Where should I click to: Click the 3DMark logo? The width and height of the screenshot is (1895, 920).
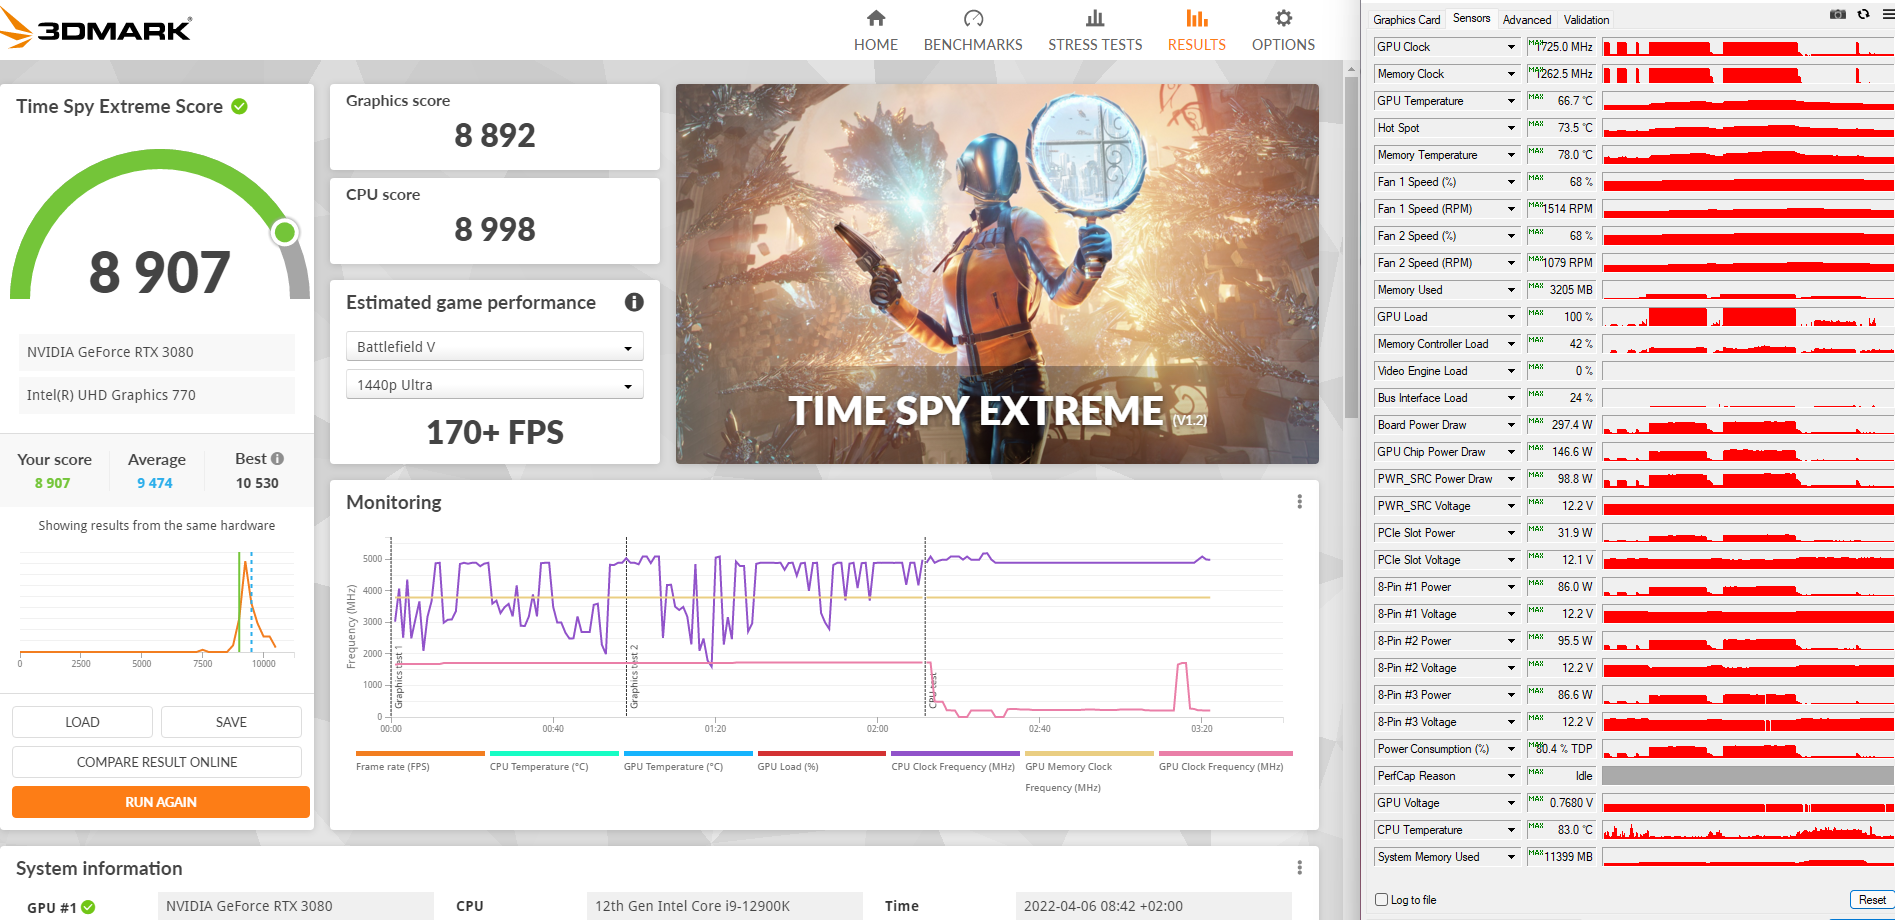tap(97, 29)
